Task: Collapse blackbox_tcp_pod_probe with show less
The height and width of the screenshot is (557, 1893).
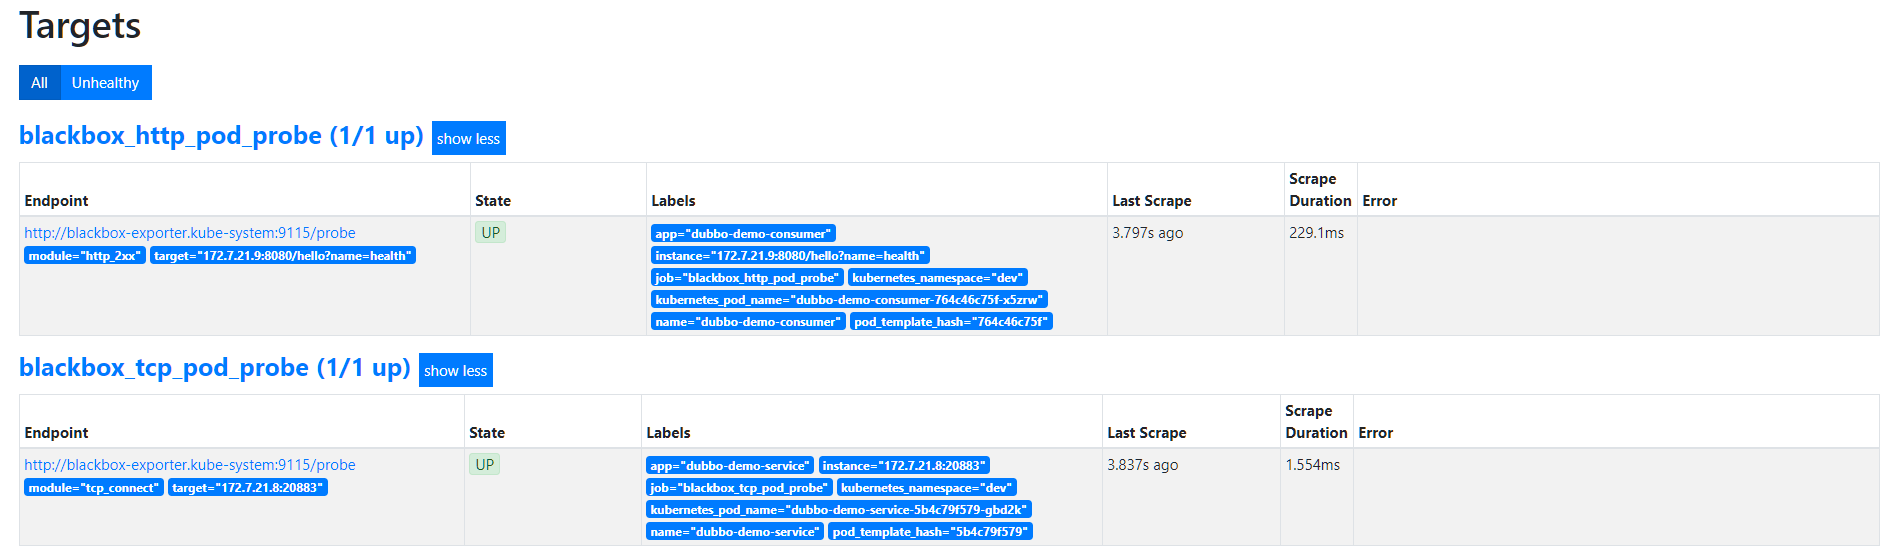Action: tap(455, 371)
